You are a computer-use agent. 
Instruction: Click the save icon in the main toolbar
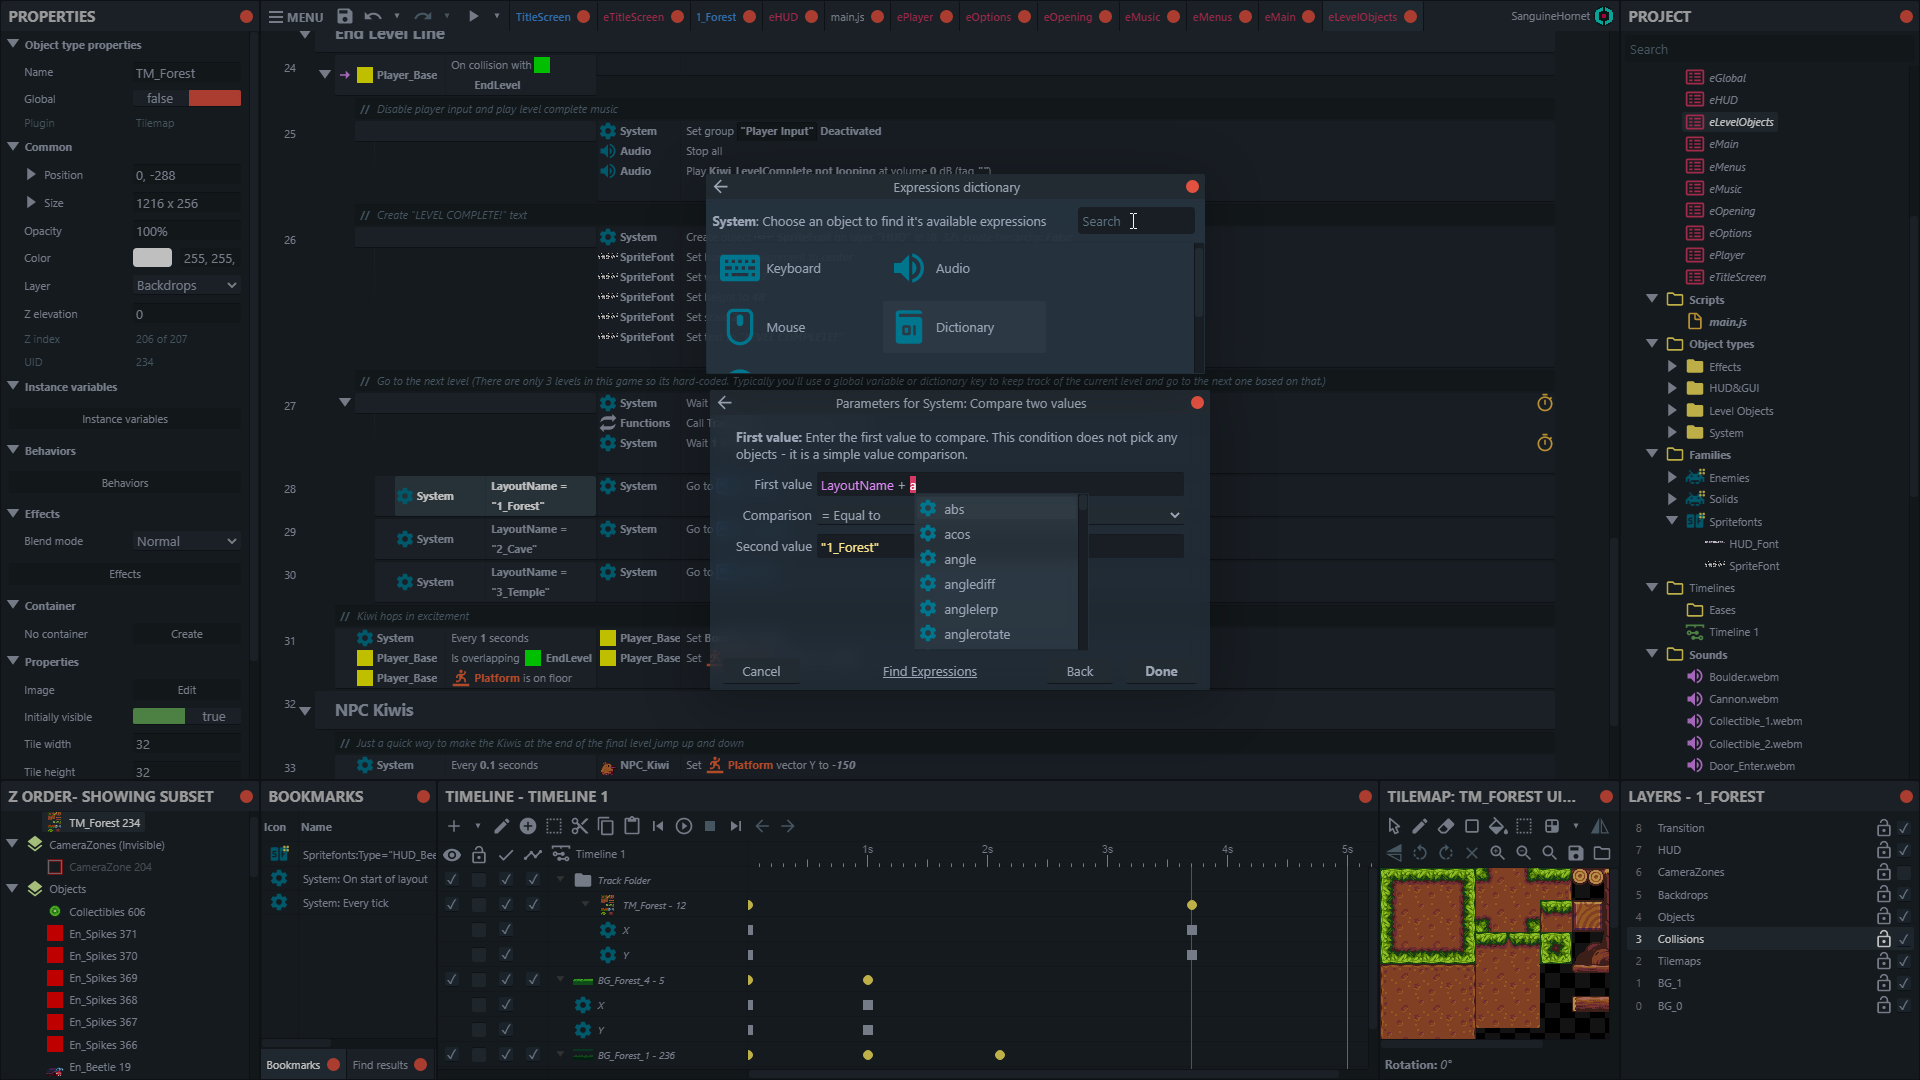[x=344, y=16]
